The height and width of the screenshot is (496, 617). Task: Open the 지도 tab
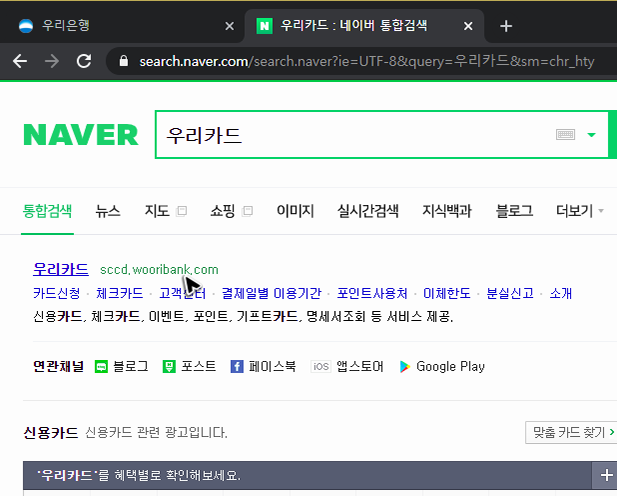pos(157,211)
